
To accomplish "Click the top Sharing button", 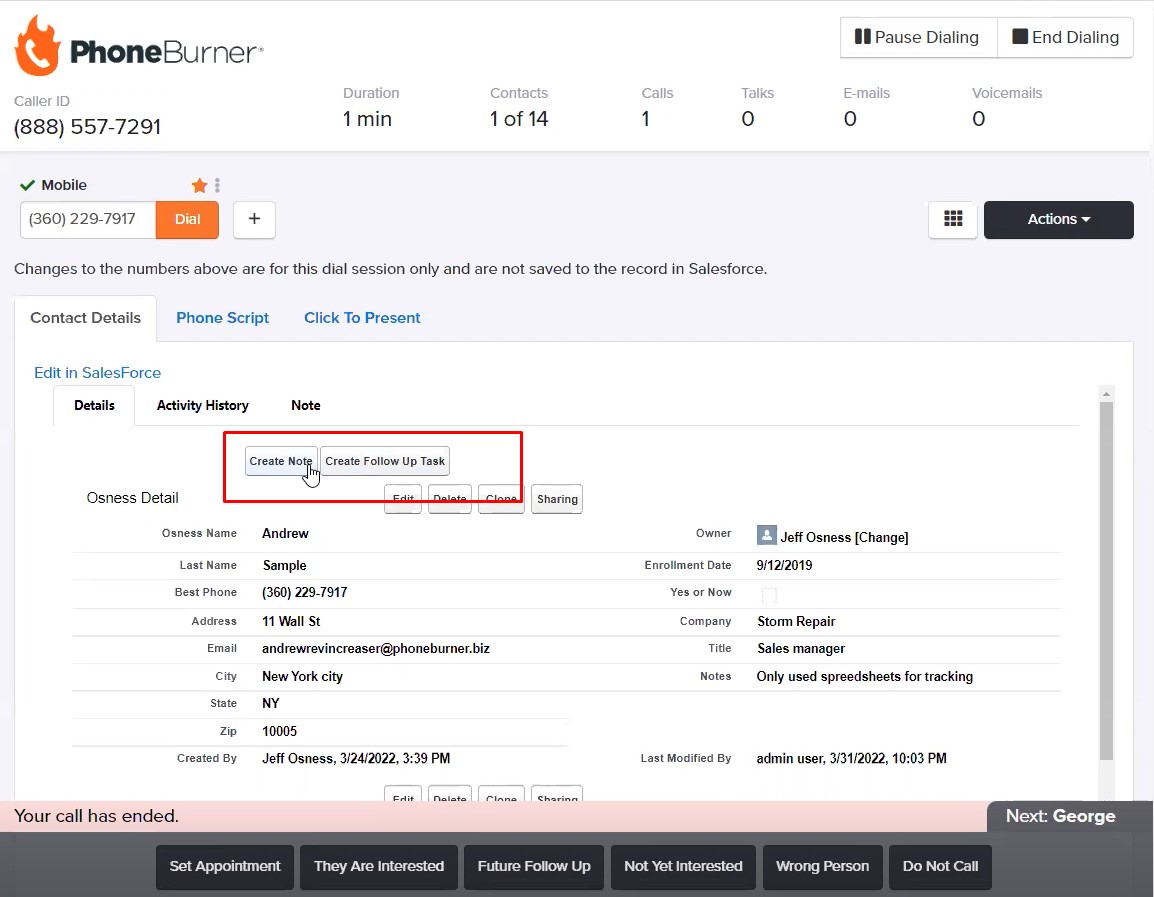I will coord(557,499).
